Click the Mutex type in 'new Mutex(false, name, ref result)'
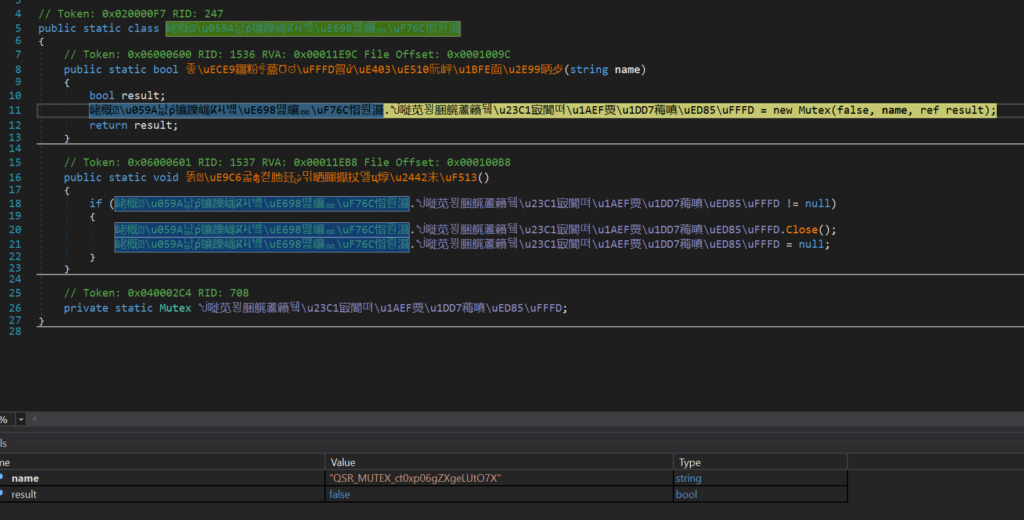Viewport: 1024px width, 520px height. (814, 110)
